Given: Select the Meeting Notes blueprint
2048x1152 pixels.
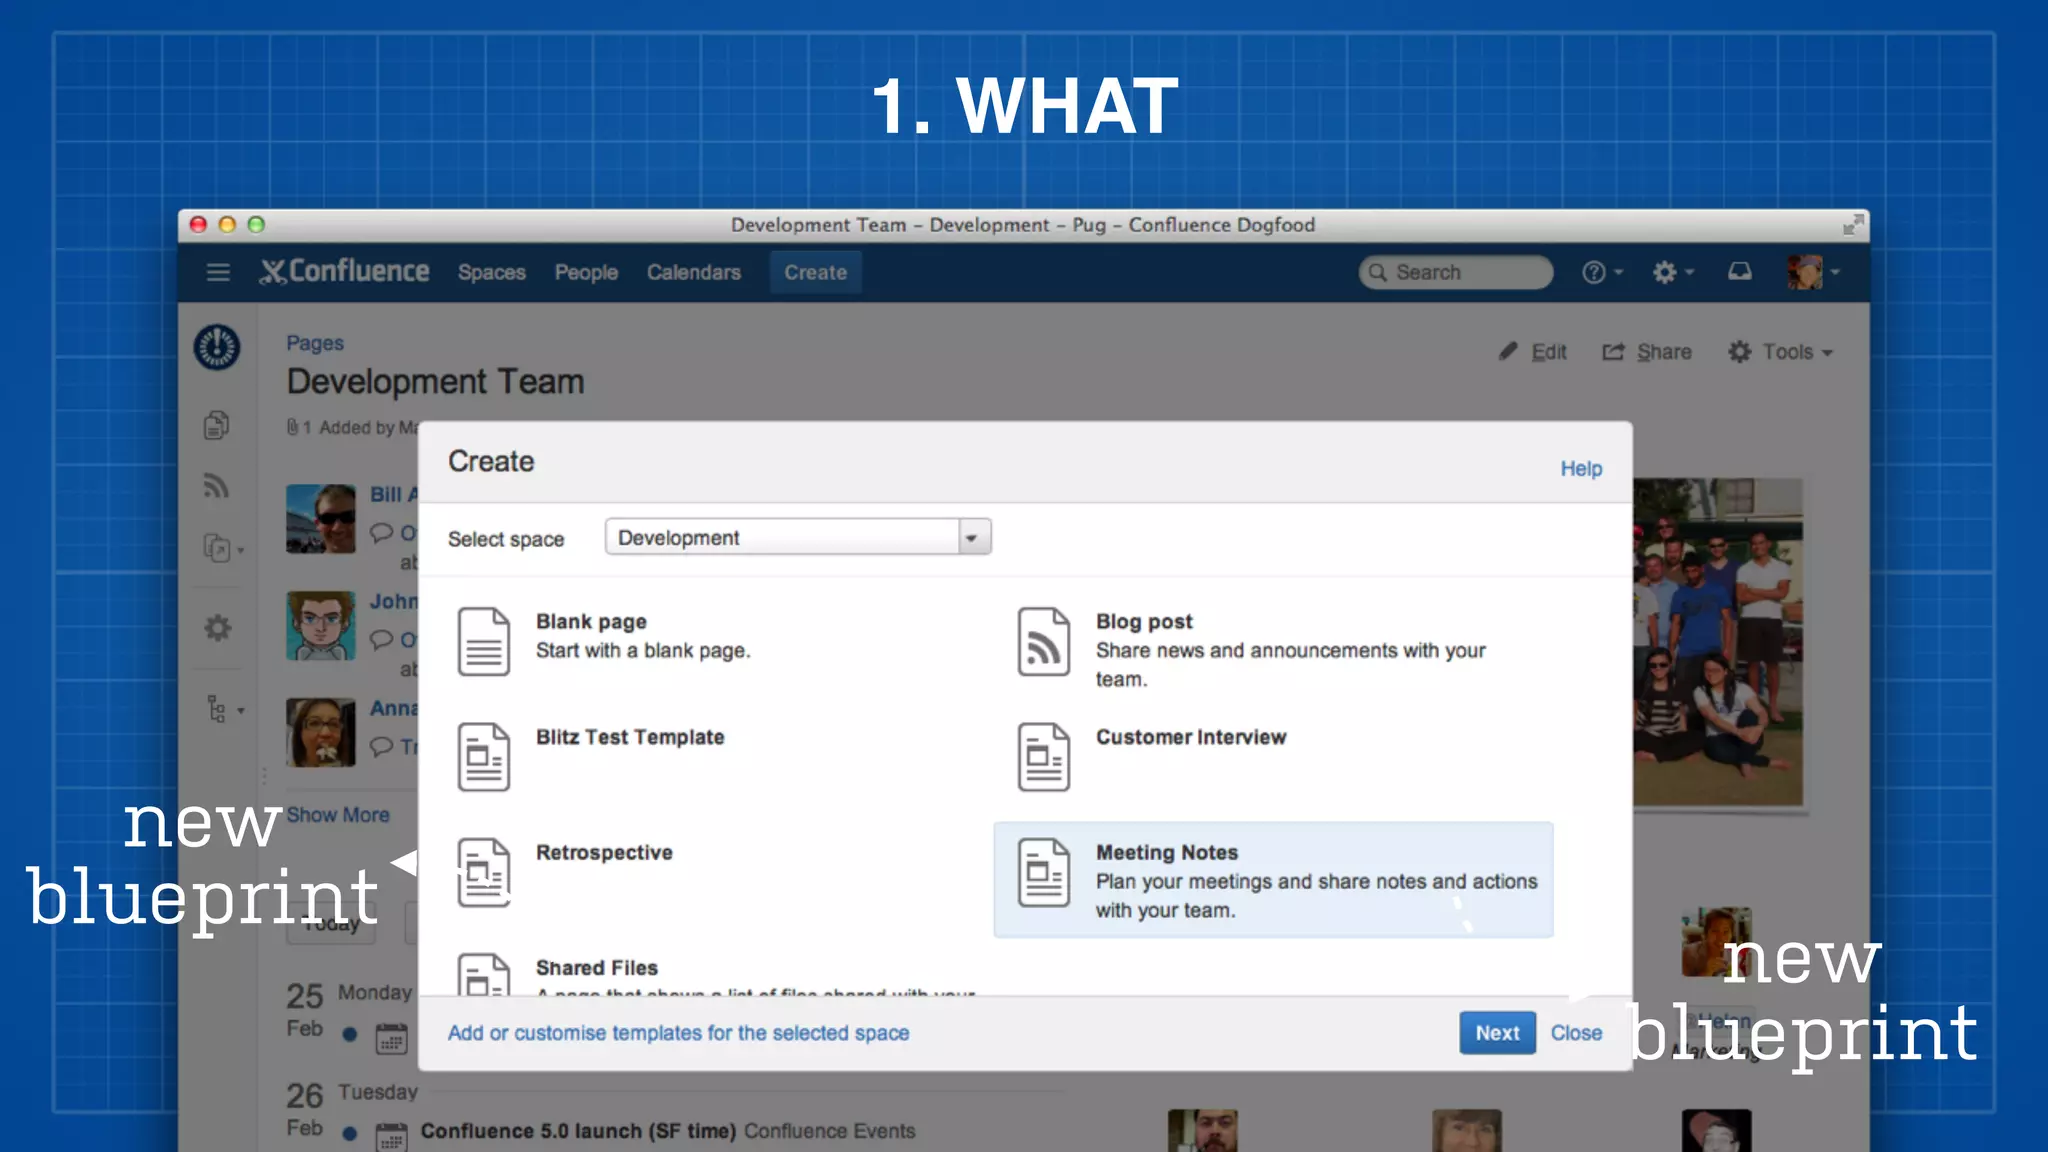Looking at the screenshot, I should [1272, 880].
